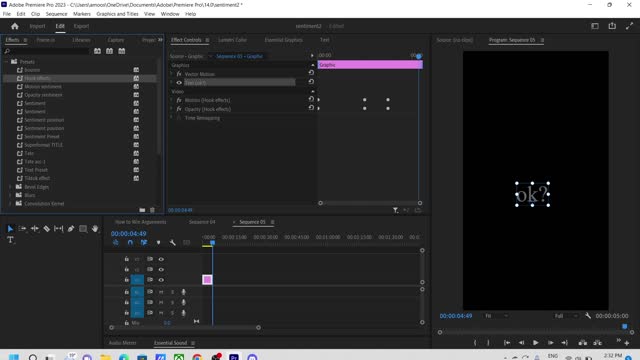Toggle track output eye of bottom video track
The height and width of the screenshot is (360, 640).
click(161, 280)
